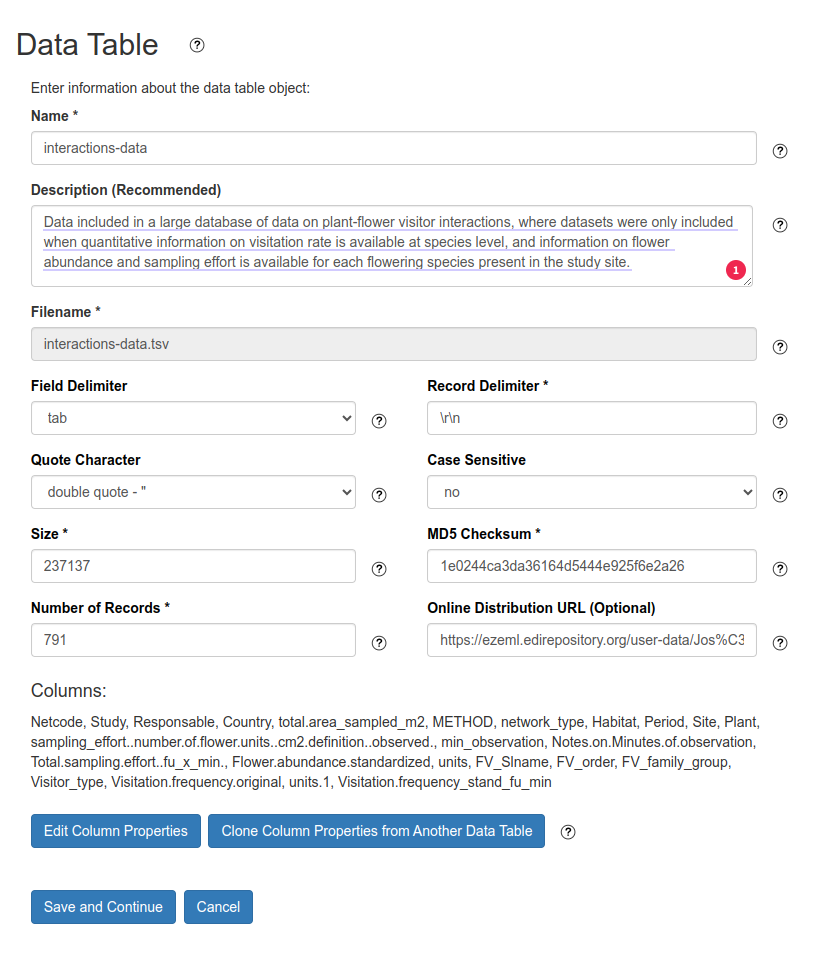Click into the Name input field
Screen dimensions: 831x960
(x=393, y=148)
